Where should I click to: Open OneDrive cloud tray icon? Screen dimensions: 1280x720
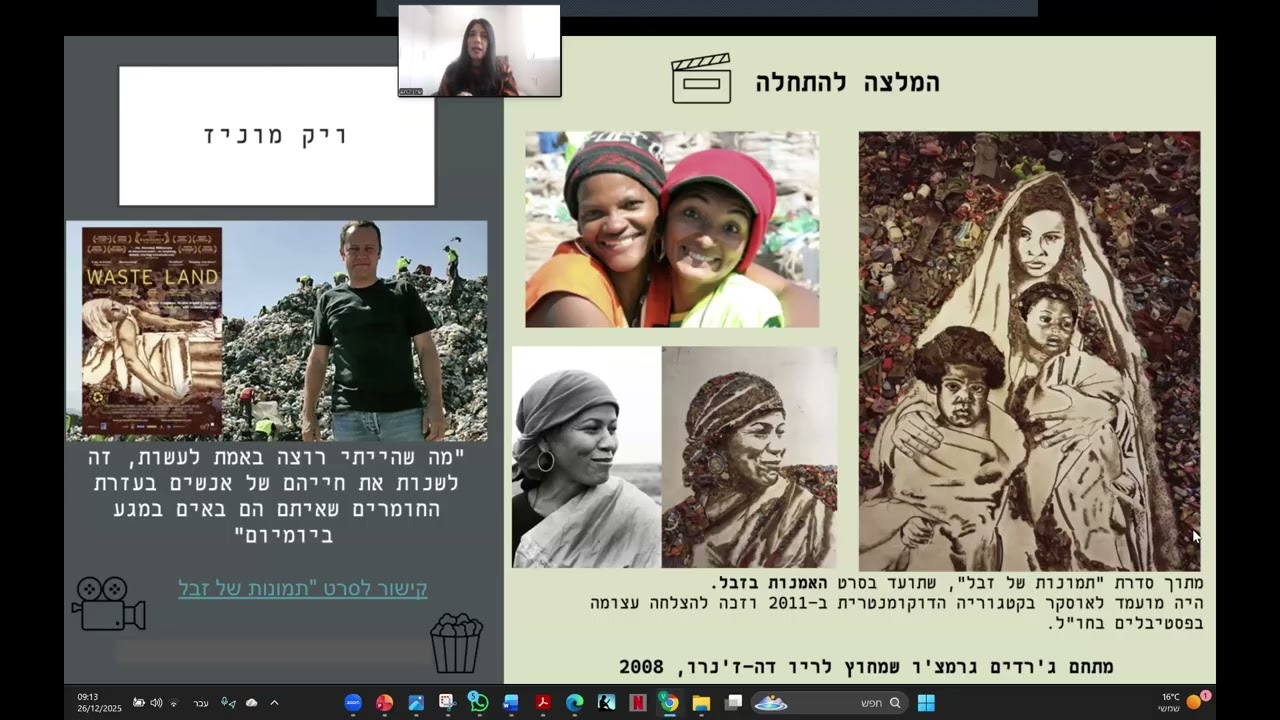click(251, 703)
